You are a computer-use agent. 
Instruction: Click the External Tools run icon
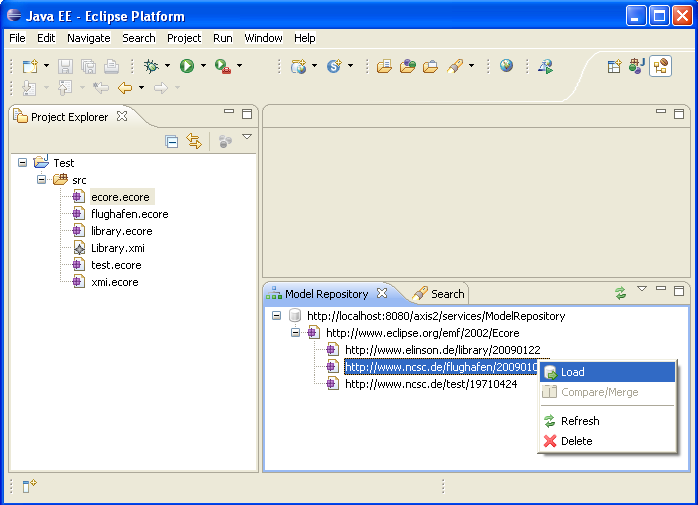click(x=223, y=66)
